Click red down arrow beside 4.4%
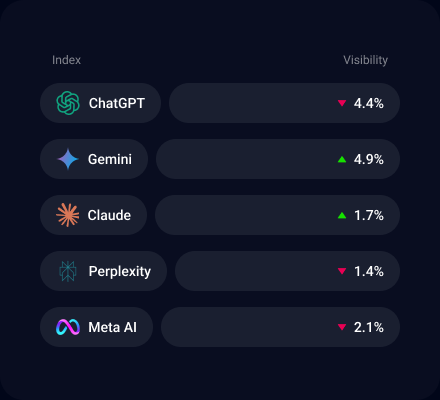This screenshot has width=440, height=400. point(342,103)
